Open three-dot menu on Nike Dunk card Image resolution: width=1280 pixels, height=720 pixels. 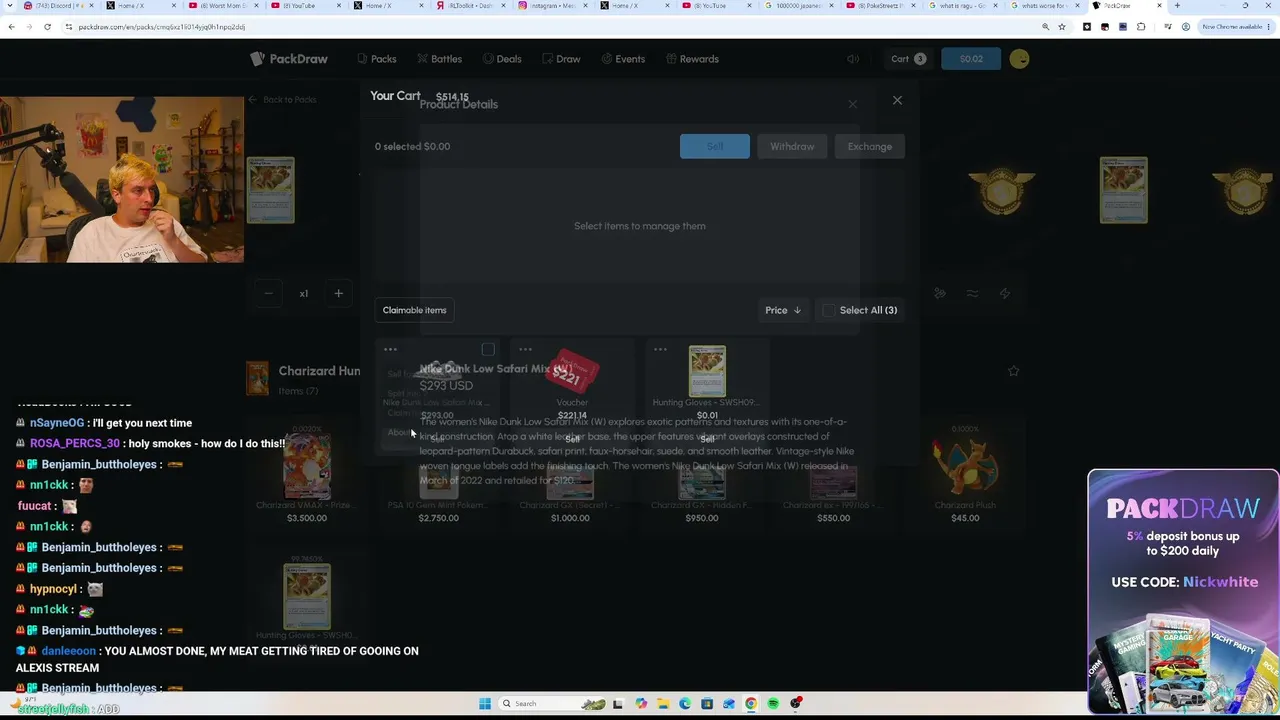pos(390,349)
